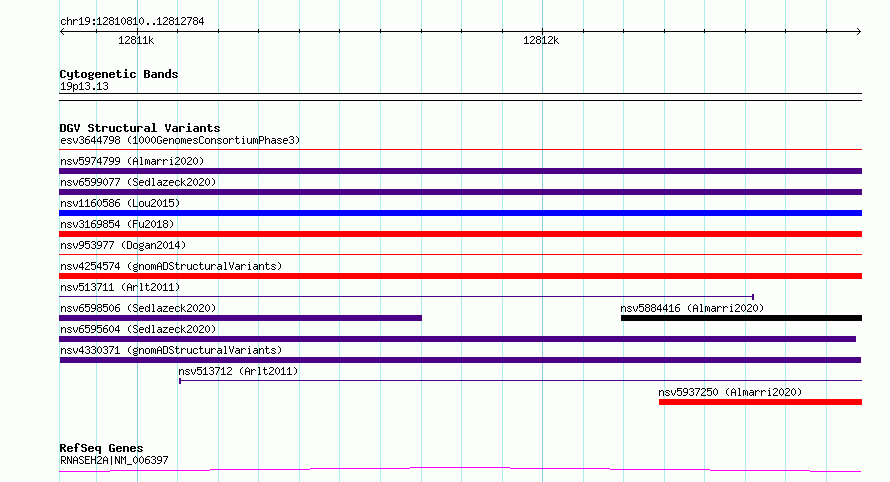This screenshot has width=890, height=482.
Task: Click the Cytogenetic Bands track title
Action: click(119, 74)
